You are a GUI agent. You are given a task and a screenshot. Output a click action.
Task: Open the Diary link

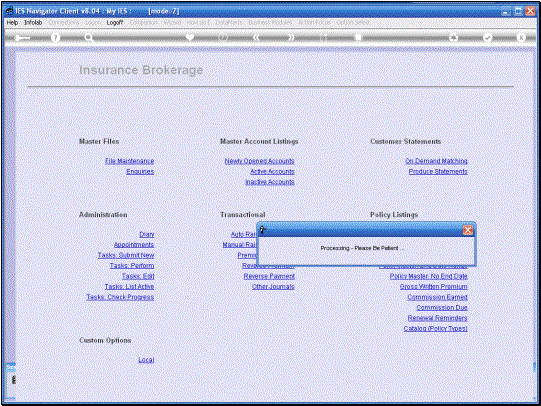click(147, 234)
